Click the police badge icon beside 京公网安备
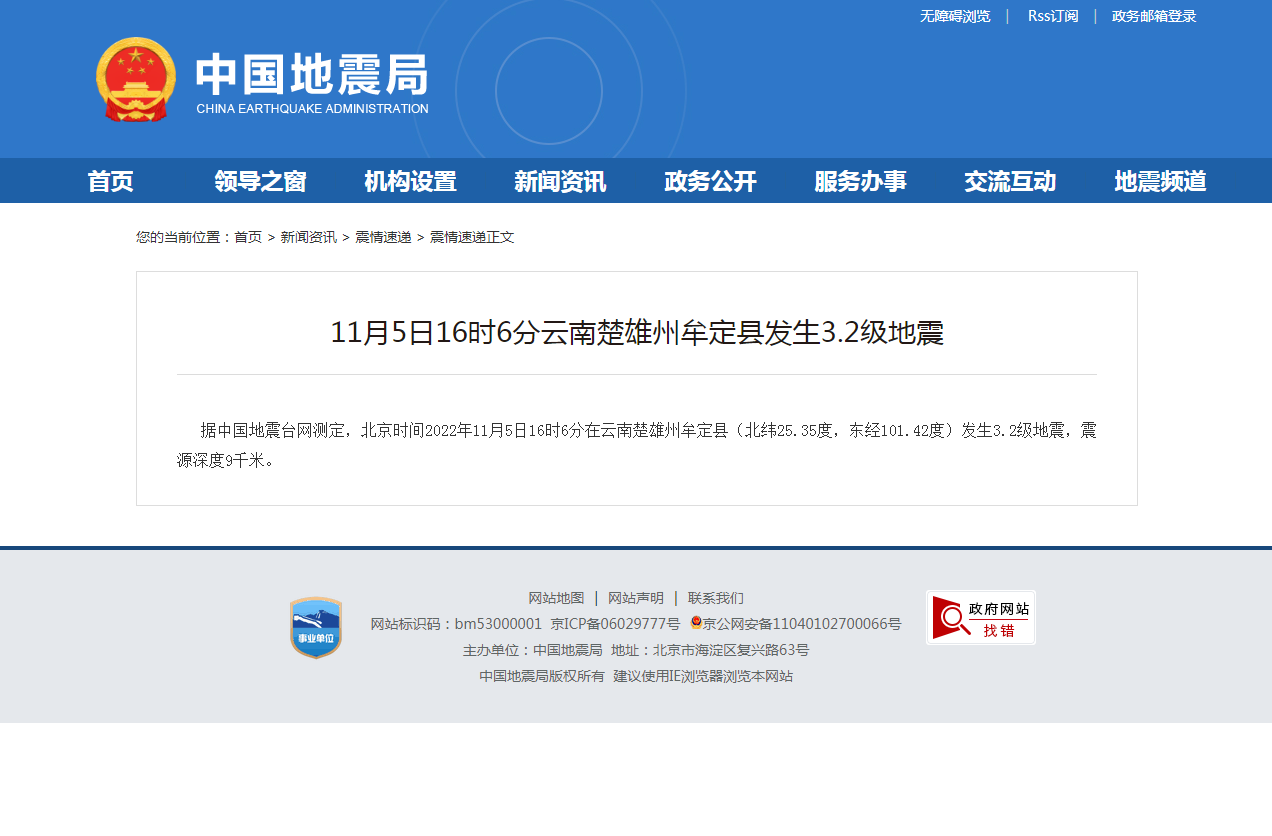Viewport: 1272px width, 836px height. (x=696, y=623)
